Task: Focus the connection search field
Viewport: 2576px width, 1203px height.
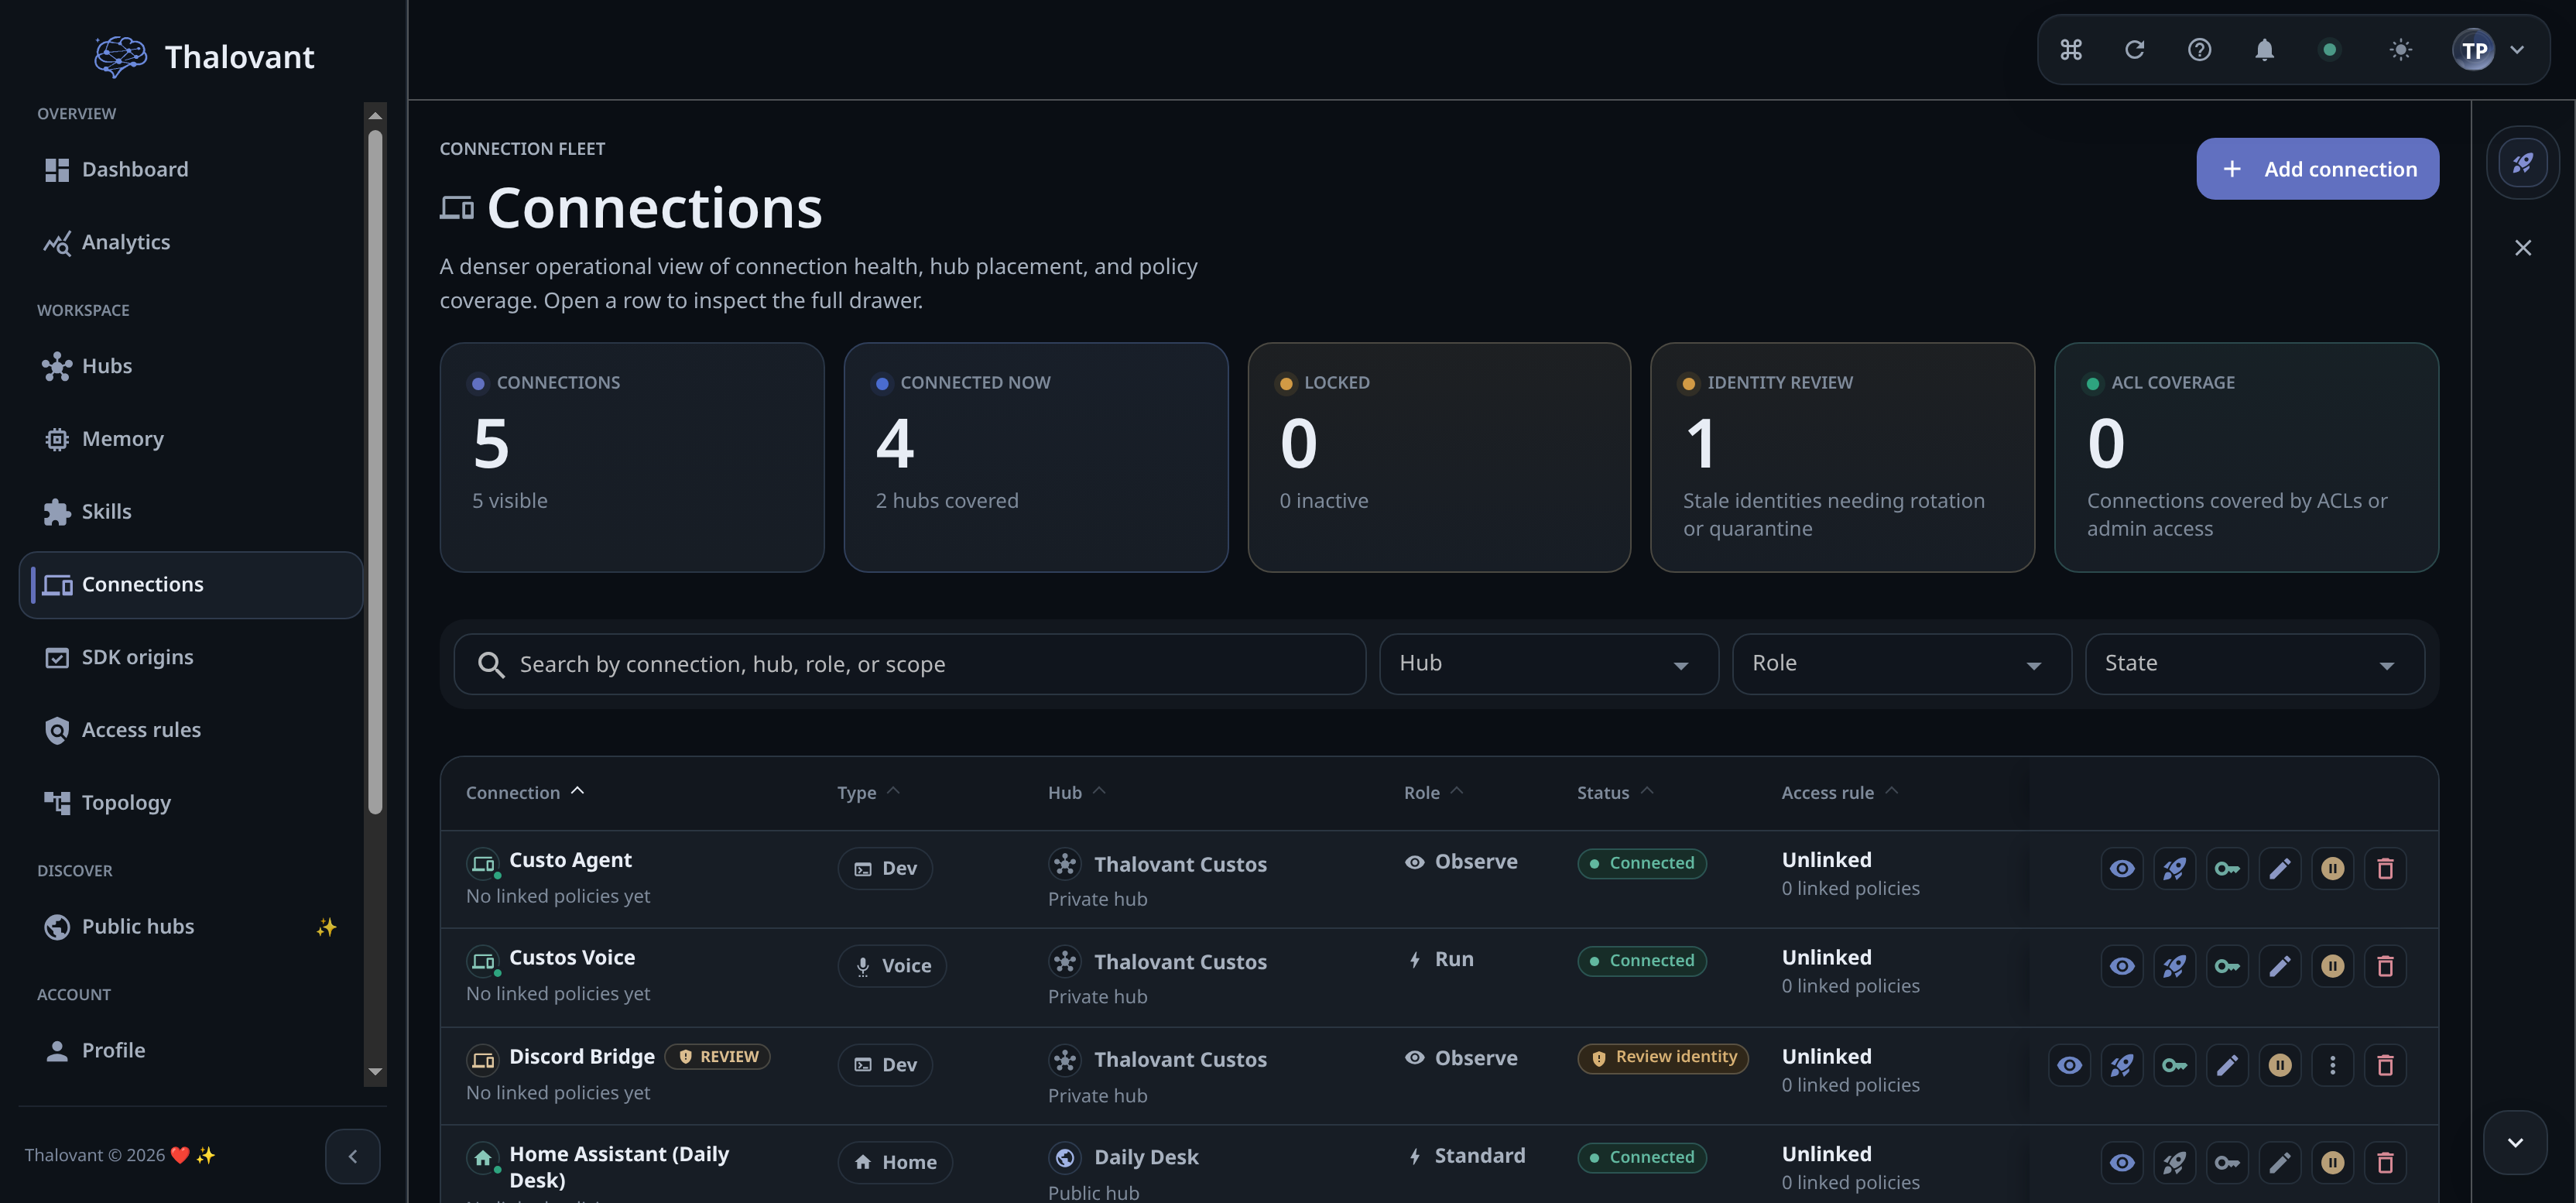Action: tap(909, 664)
